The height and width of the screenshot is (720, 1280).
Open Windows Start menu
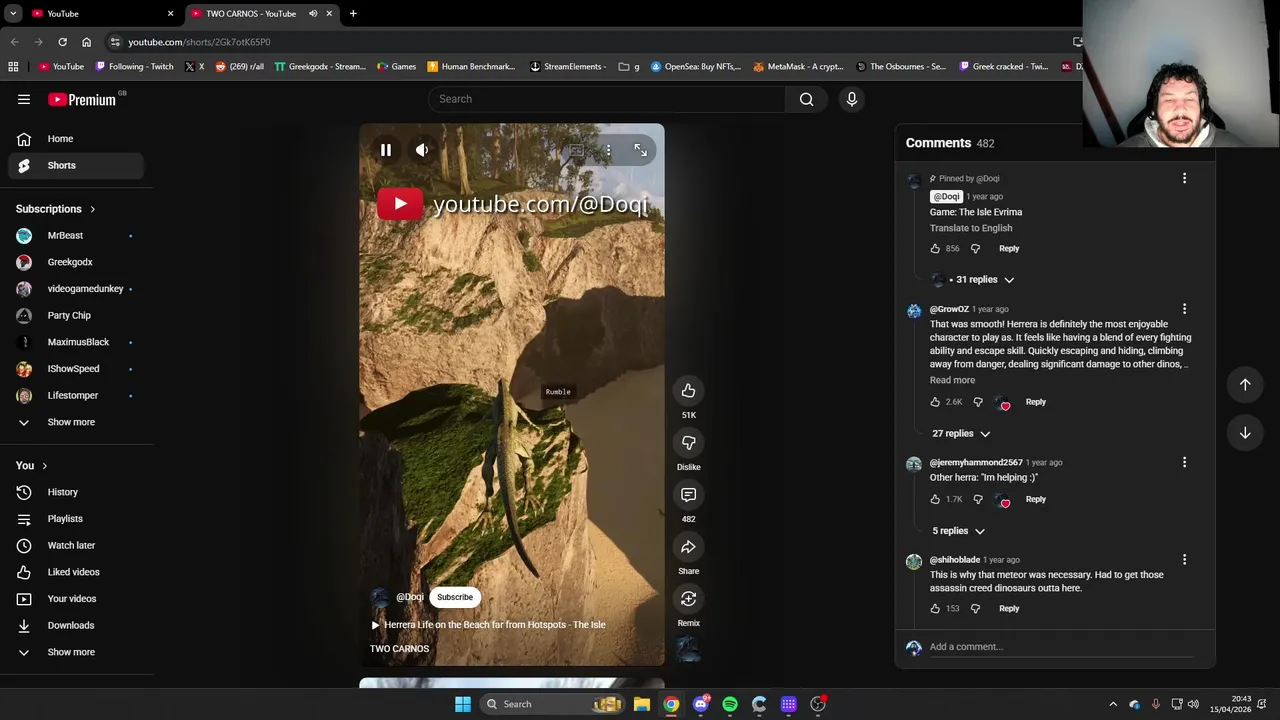[462, 704]
